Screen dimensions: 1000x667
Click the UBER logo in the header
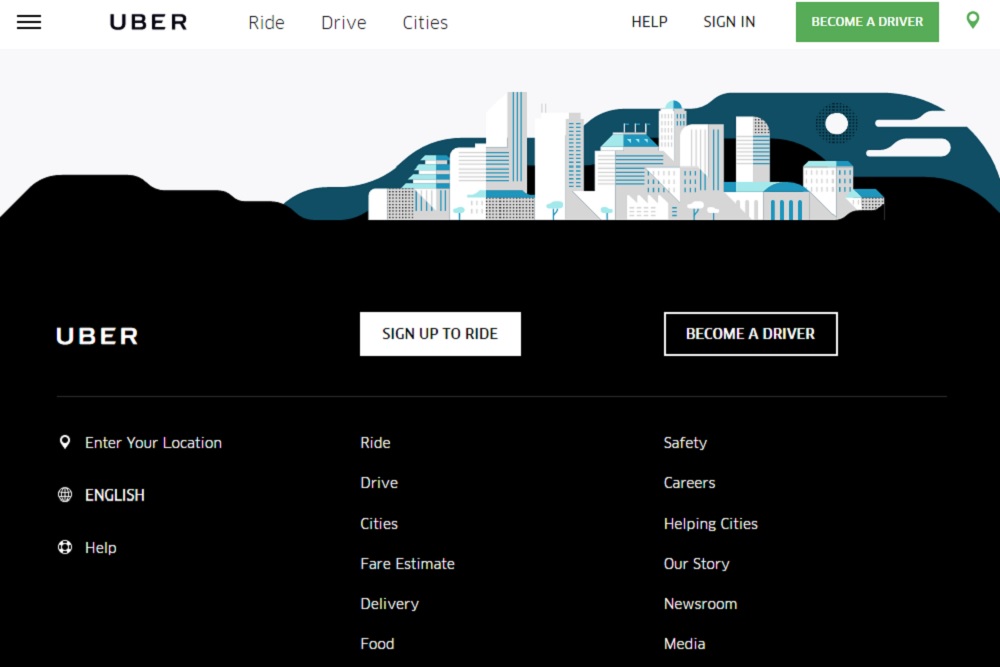pos(148,22)
